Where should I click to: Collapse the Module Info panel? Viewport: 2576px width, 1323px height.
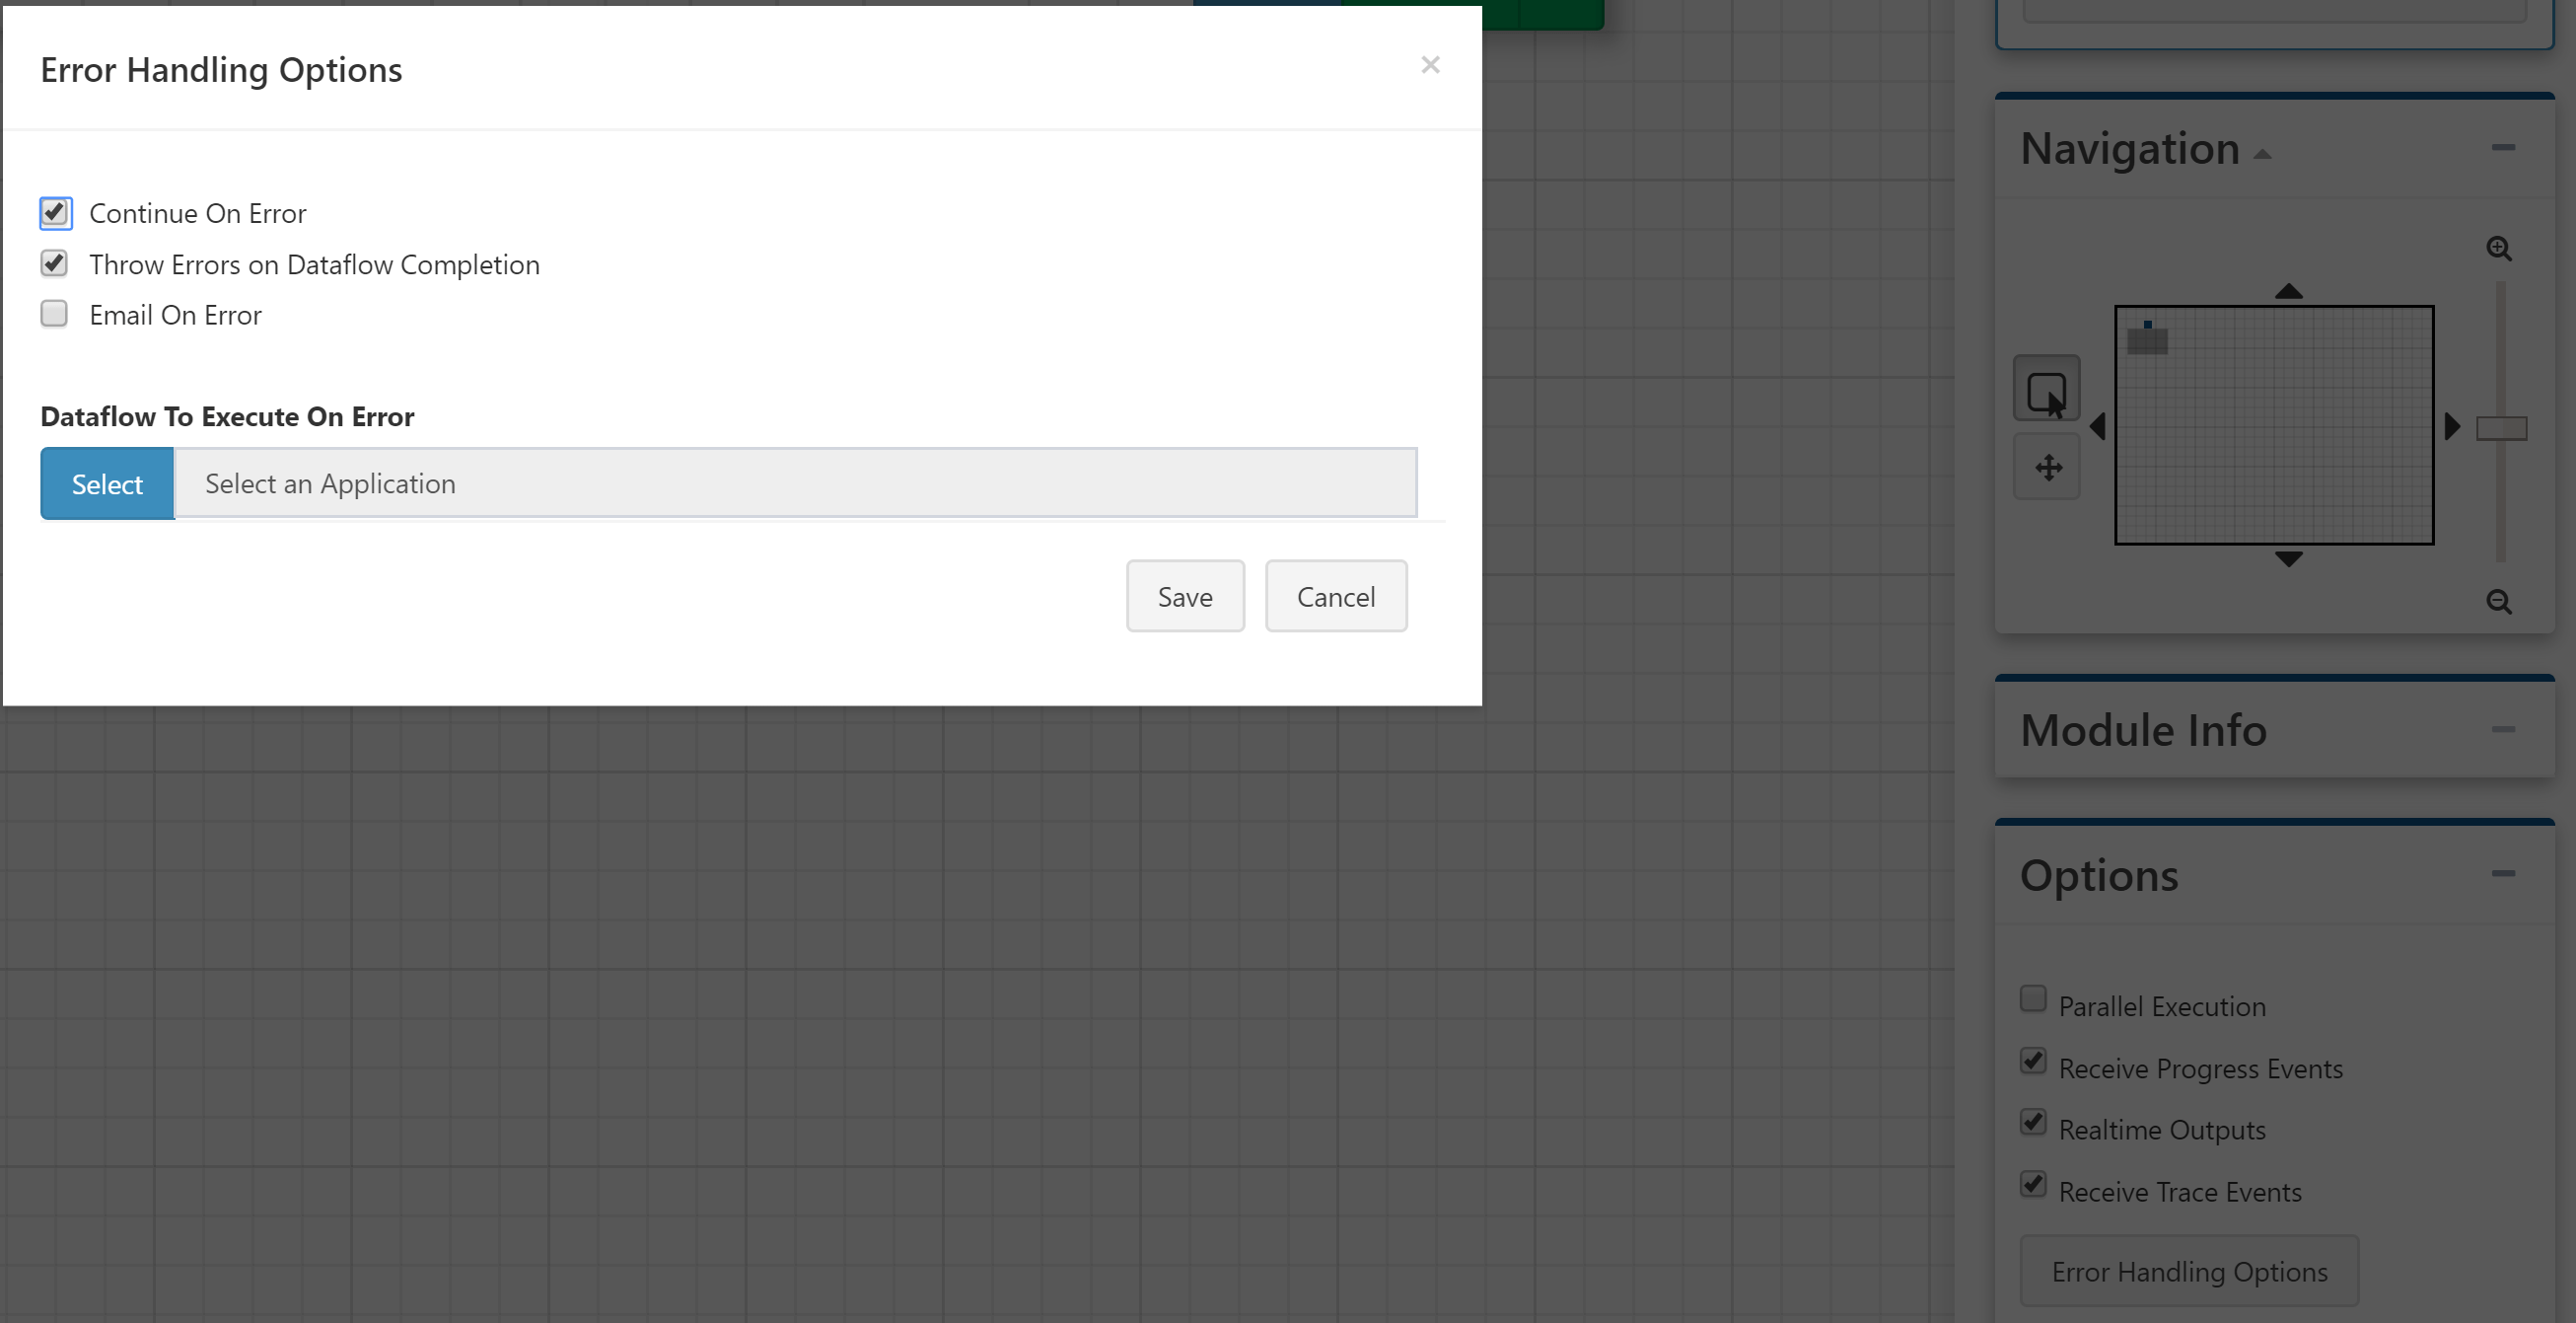[x=2503, y=729]
